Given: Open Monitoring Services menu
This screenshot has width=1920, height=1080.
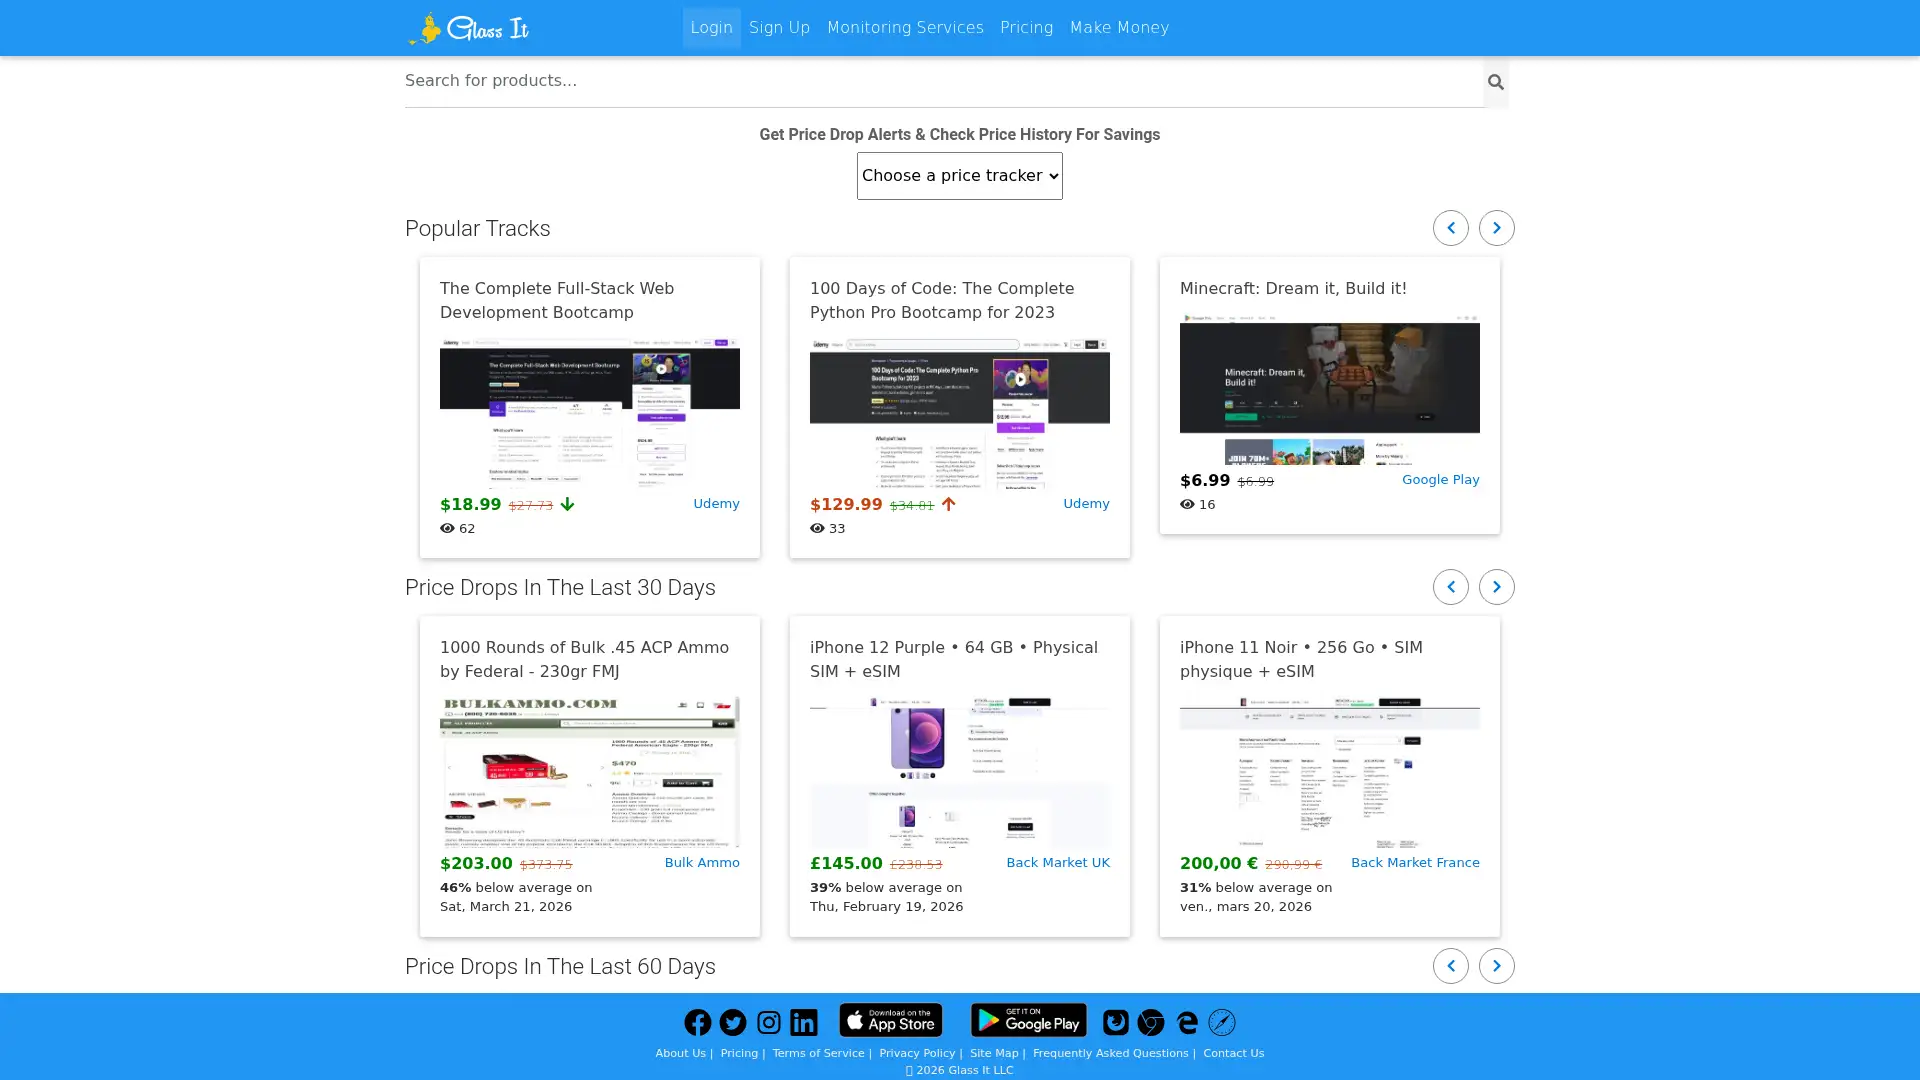Looking at the screenshot, I should (x=905, y=28).
